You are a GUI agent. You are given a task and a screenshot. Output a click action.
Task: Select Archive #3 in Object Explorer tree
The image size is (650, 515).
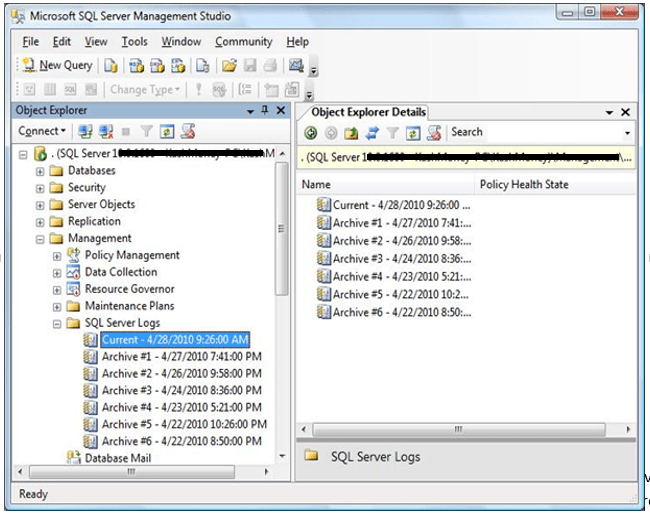[x=182, y=391]
